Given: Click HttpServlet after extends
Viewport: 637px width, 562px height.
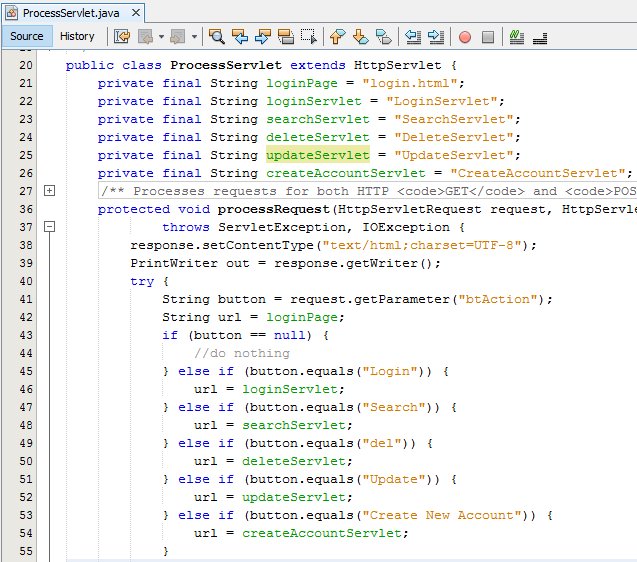Looking at the screenshot, I should pyautogui.click(x=397, y=65).
